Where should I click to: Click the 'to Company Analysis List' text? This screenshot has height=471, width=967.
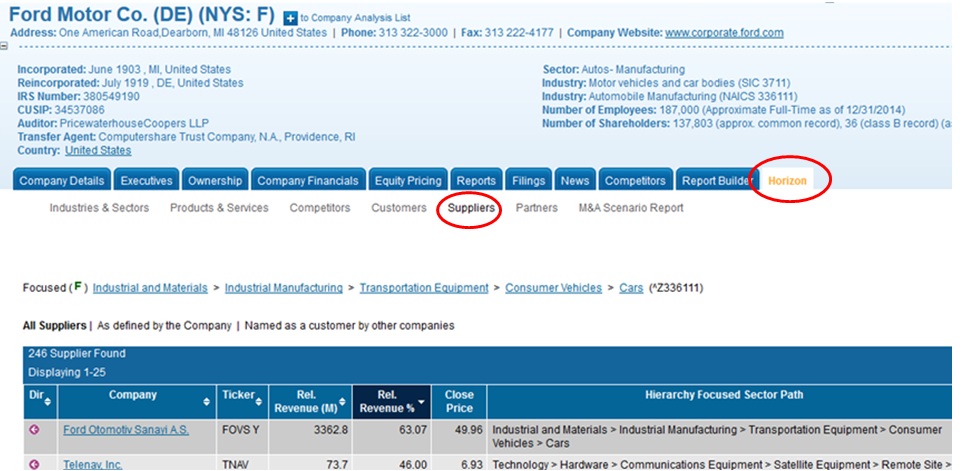[x=355, y=18]
